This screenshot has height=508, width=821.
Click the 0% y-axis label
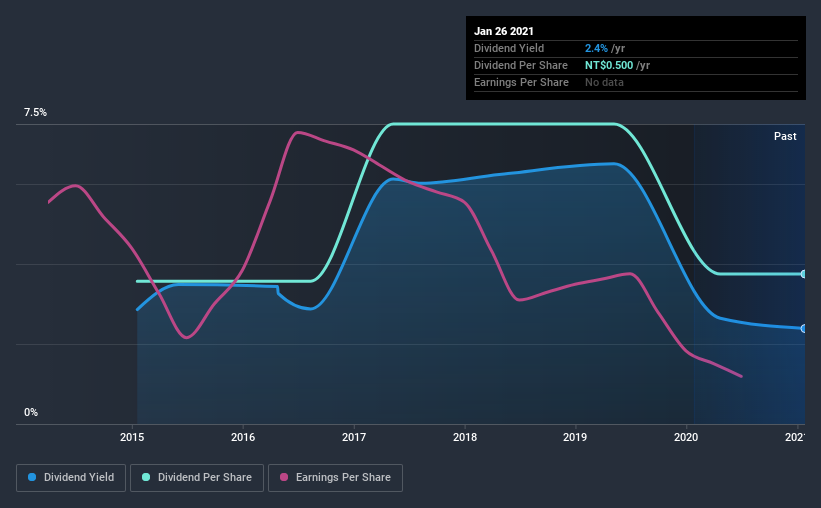tap(31, 412)
